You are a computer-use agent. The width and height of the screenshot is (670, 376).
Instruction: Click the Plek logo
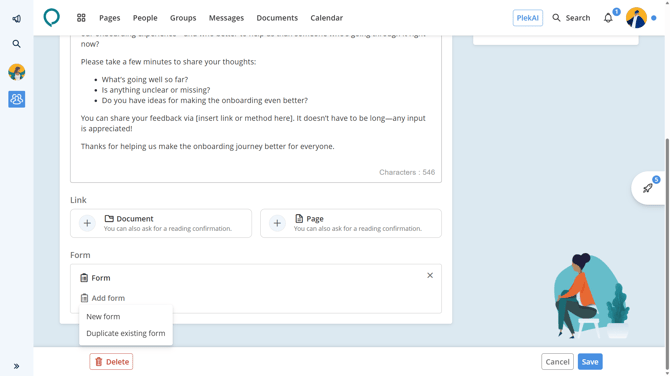(52, 18)
